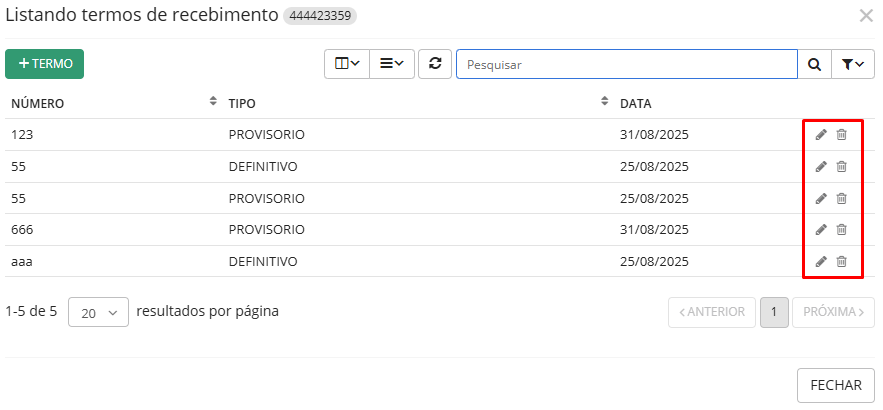Edit the term numbered 123

pyautogui.click(x=821, y=135)
